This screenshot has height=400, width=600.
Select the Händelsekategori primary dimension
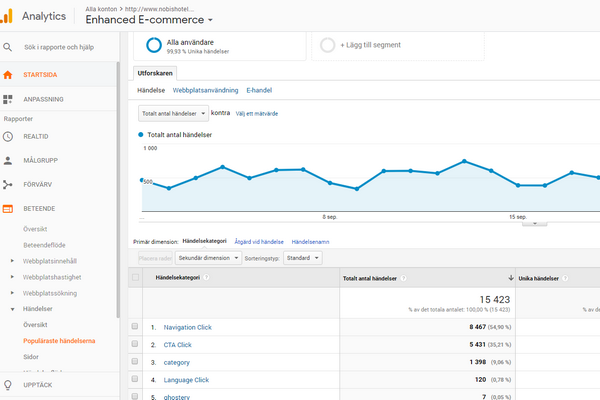(204, 241)
